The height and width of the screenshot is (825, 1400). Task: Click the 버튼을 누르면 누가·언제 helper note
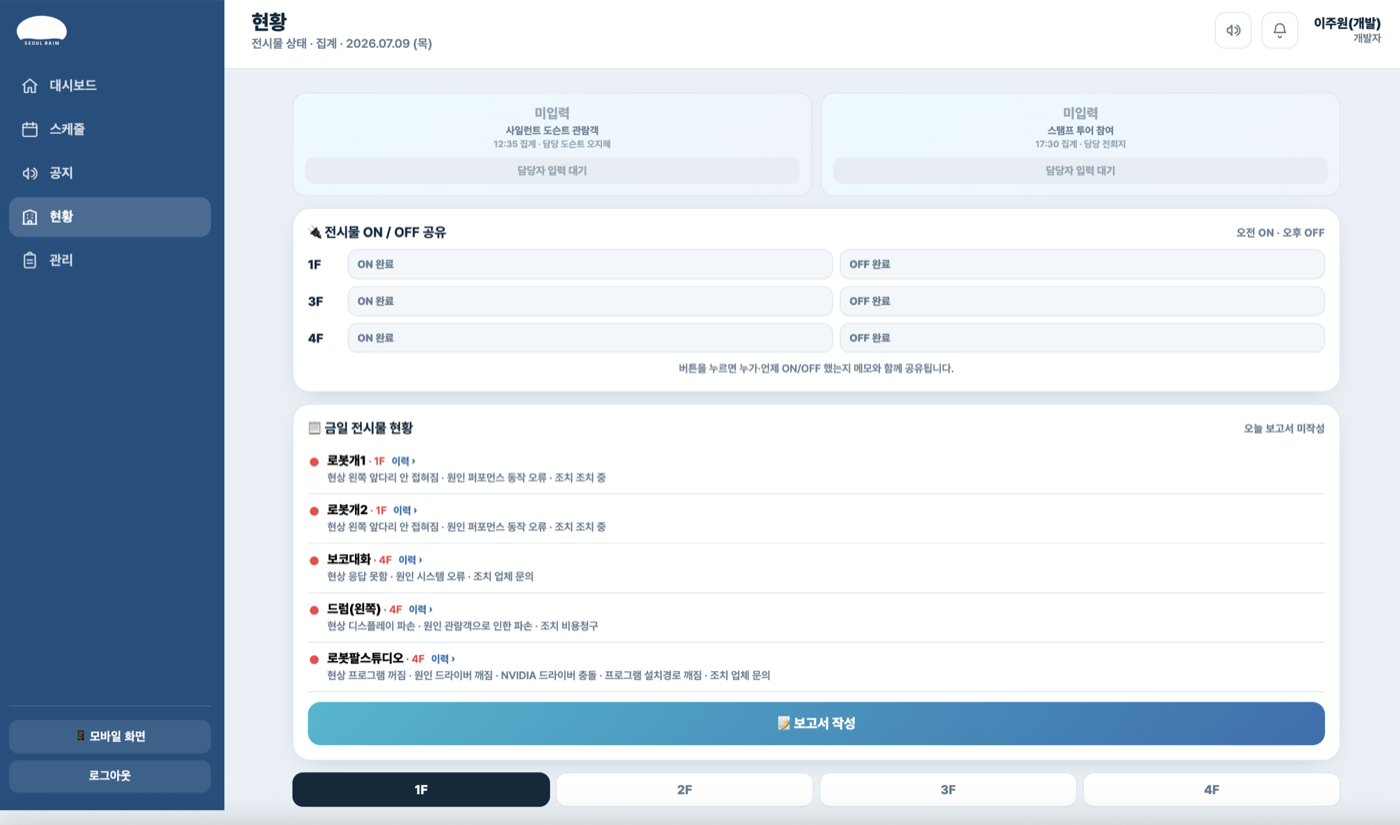pyautogui.click(x=816, y=369)
